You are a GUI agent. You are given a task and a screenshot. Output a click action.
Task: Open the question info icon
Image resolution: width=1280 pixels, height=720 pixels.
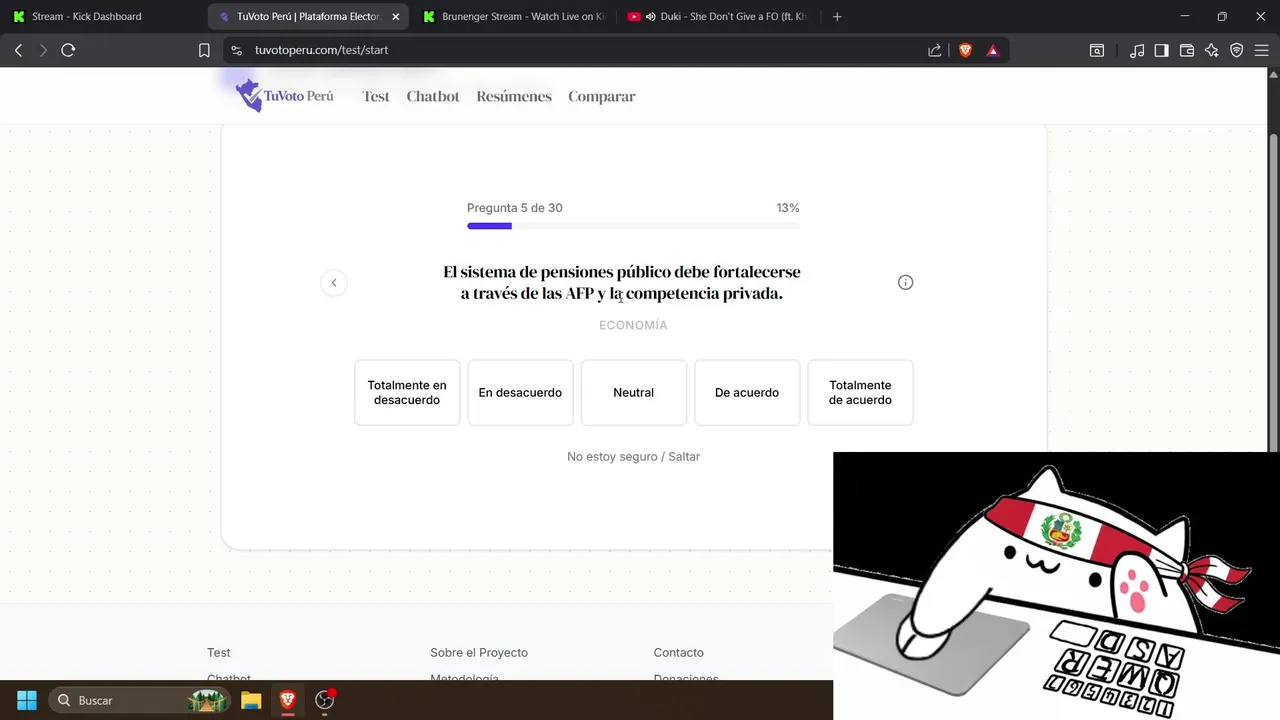coord(905,283)
